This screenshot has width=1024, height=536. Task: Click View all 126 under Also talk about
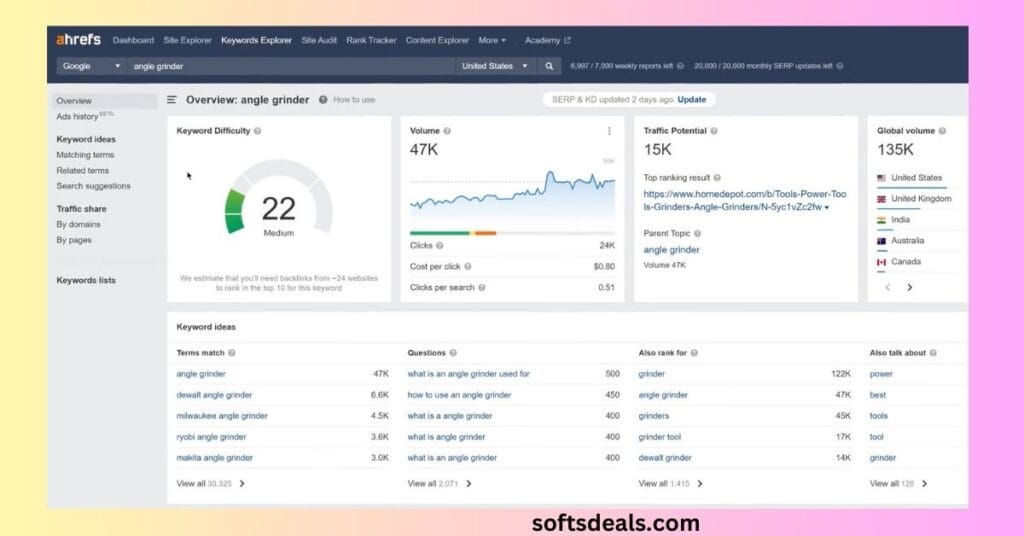pos(898,484)
